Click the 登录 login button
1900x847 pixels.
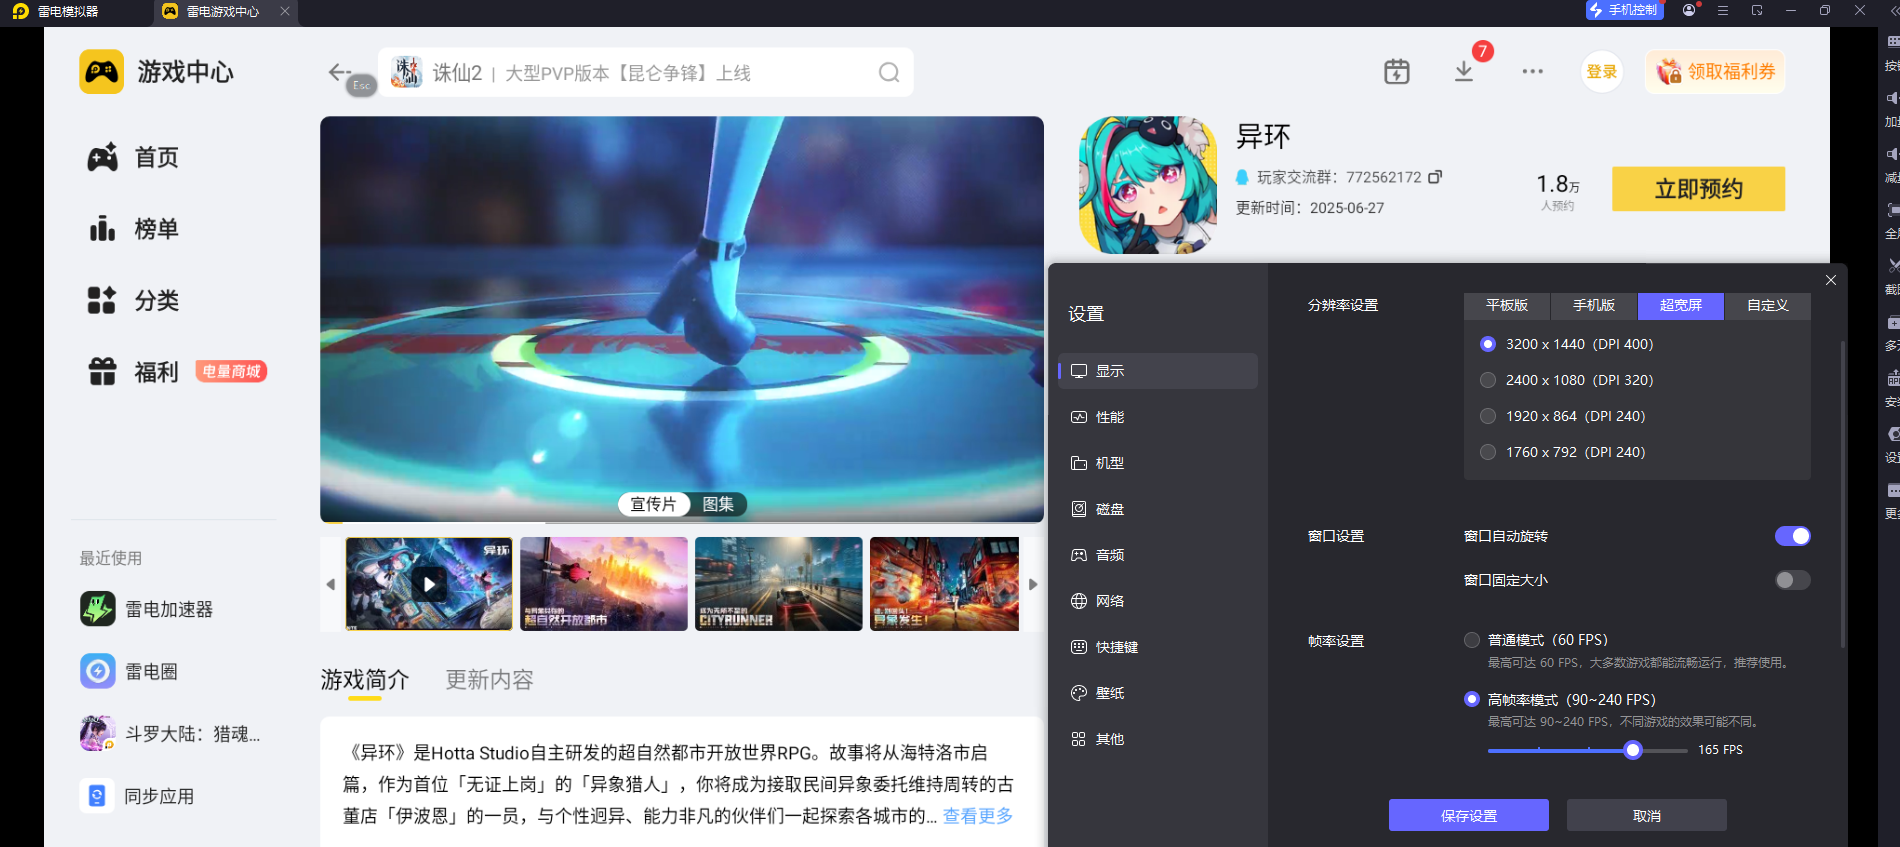[x=1602, y=72]
